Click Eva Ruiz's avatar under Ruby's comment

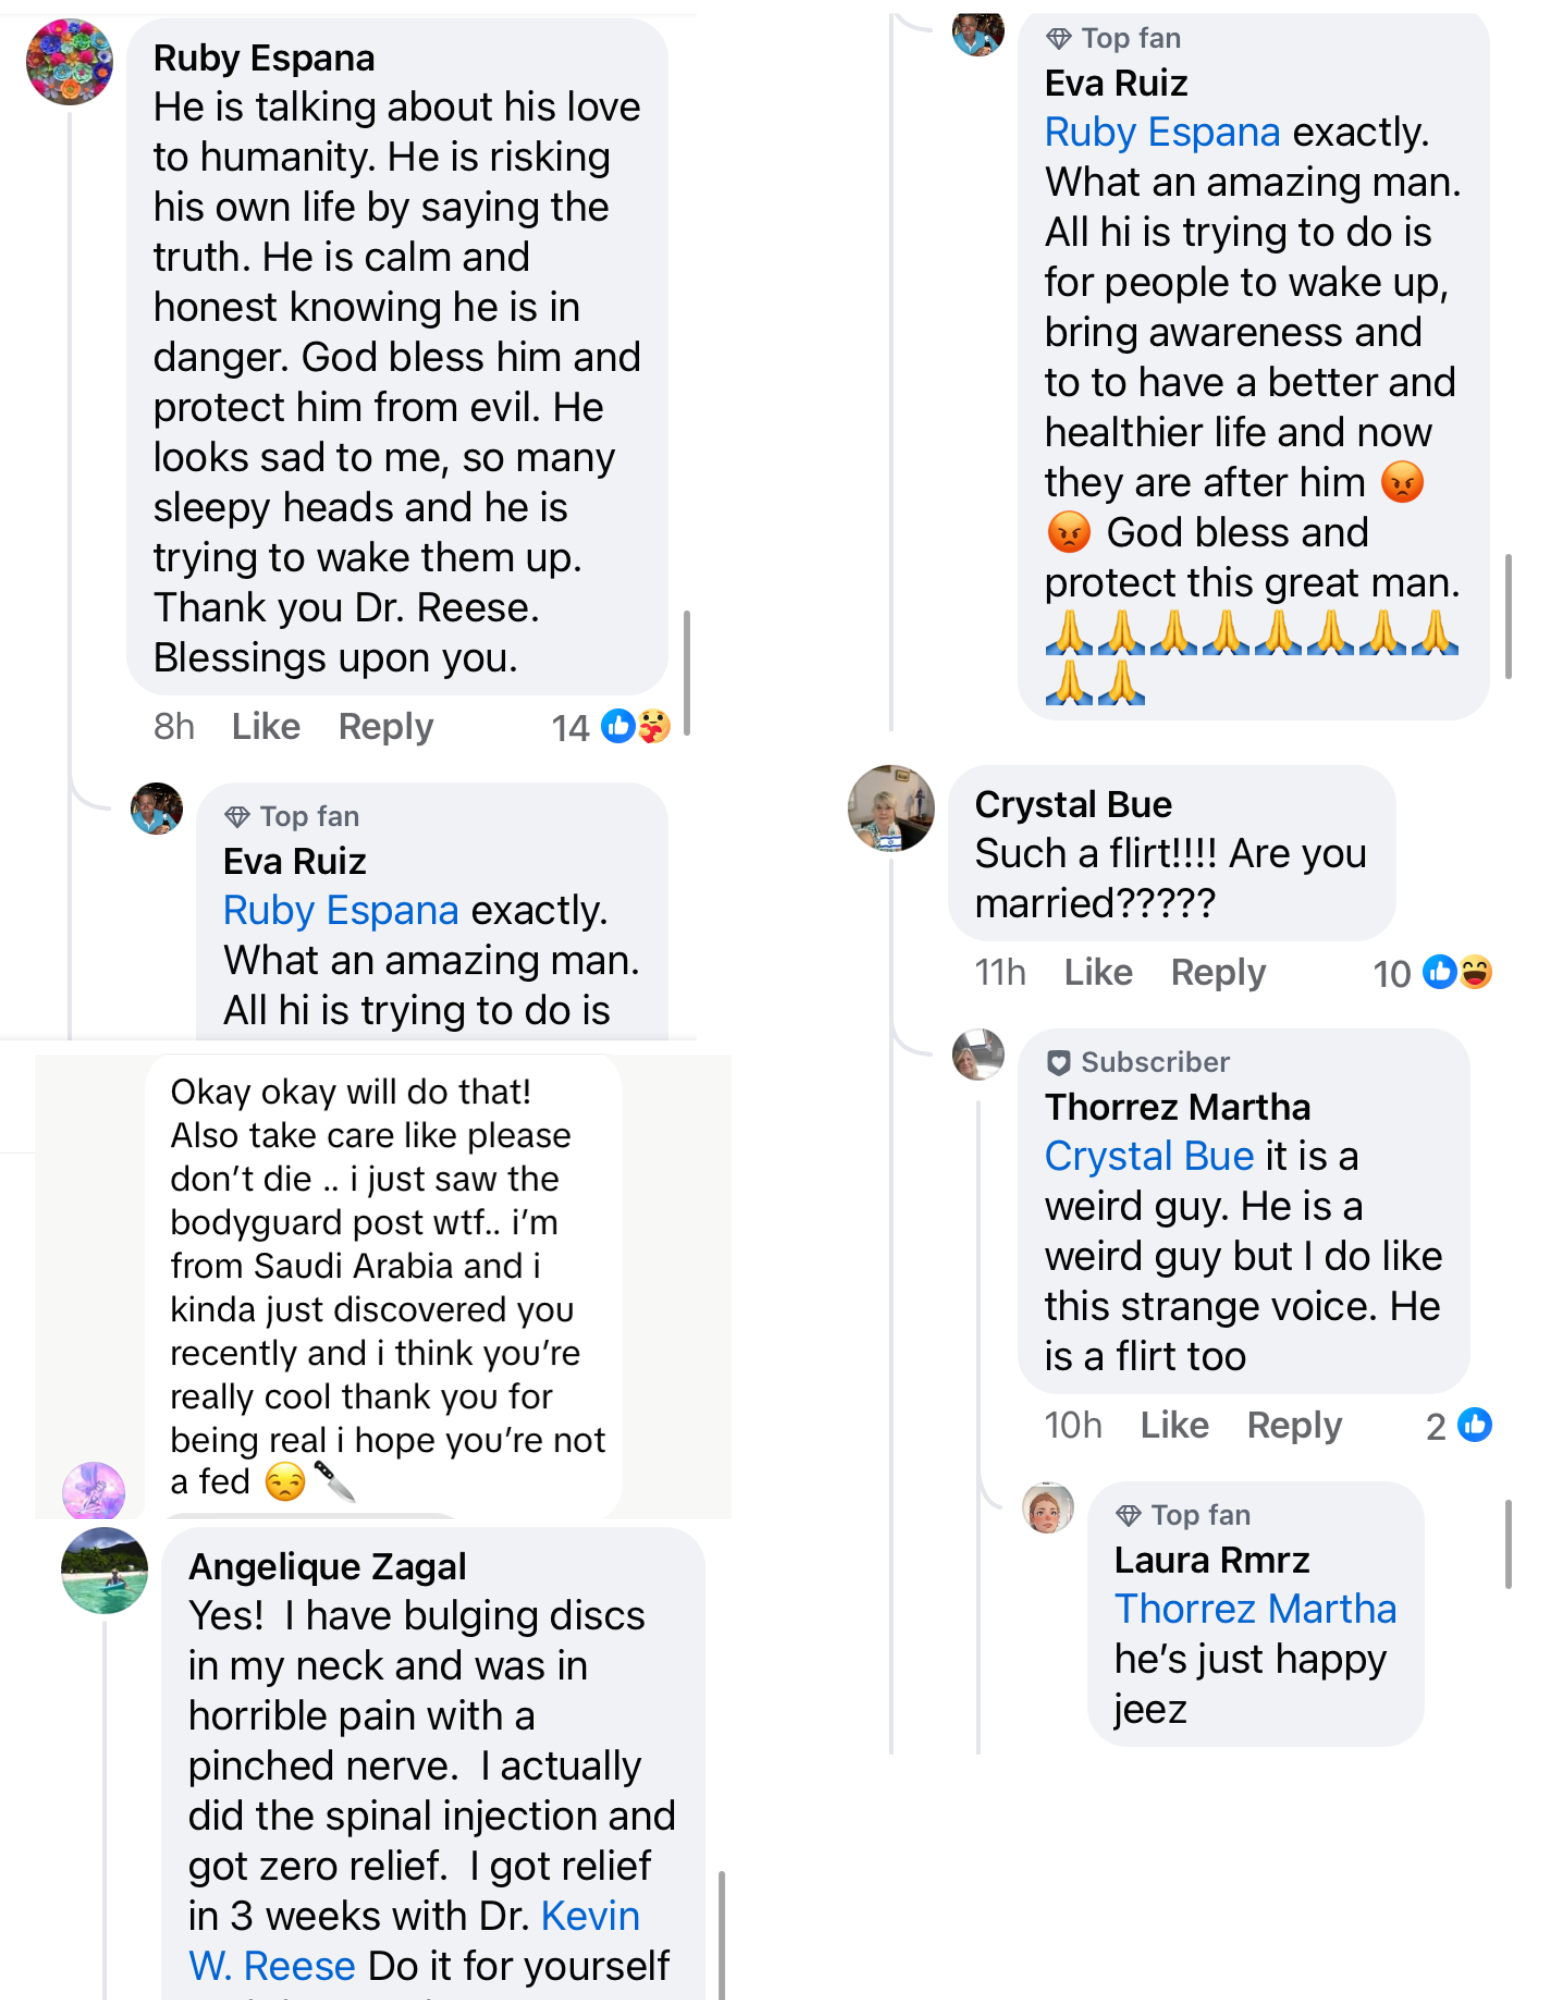click(157, 808)
